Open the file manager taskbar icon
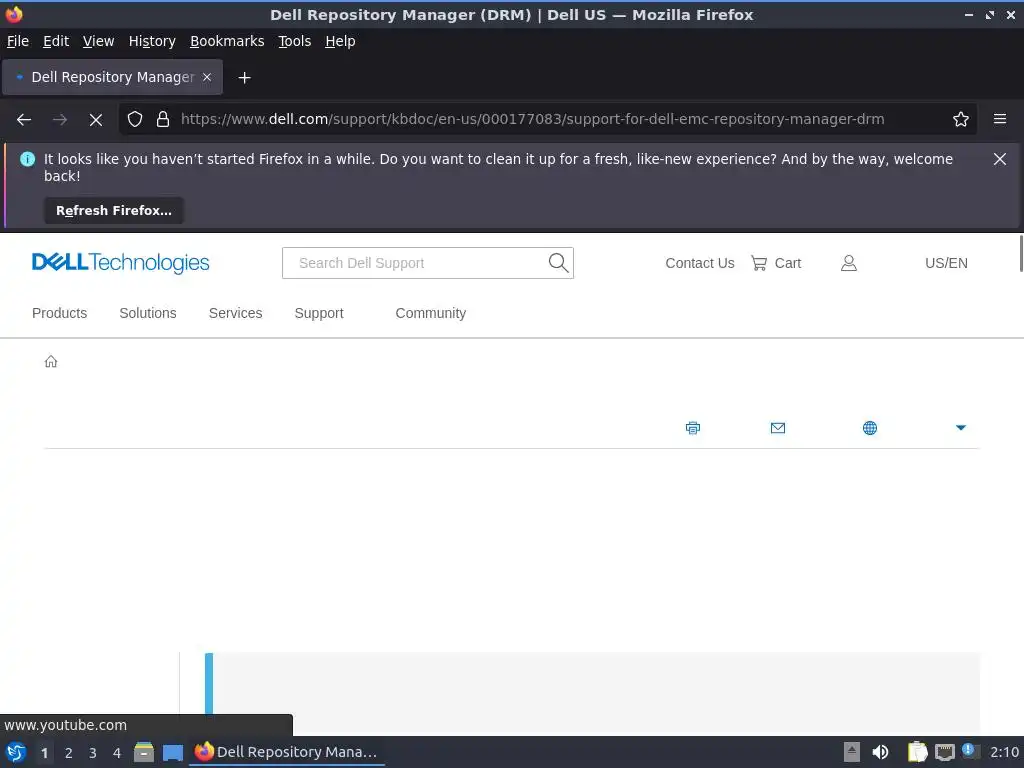Image resolution: width=1024 pixels, height=768 pixels. pos(144,752)
